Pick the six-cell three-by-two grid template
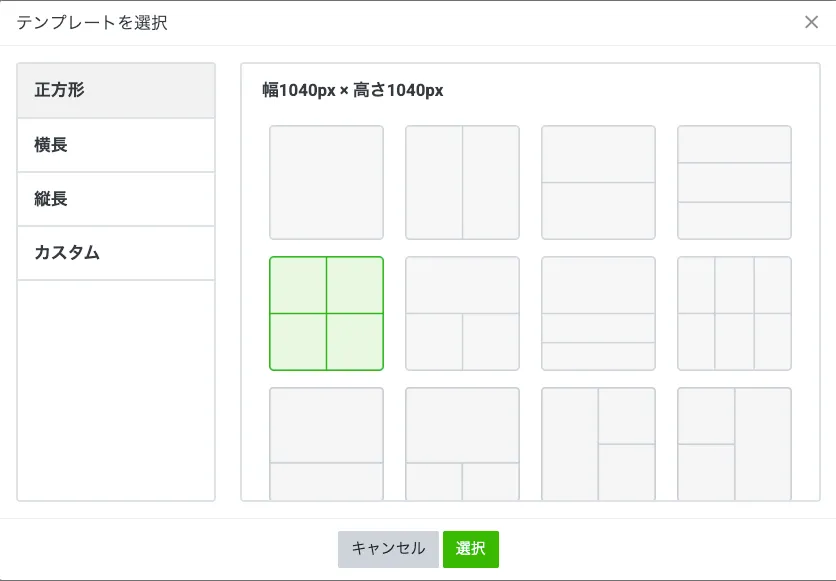Viewport: 836px width, 581px height. (x=734, y=313)
